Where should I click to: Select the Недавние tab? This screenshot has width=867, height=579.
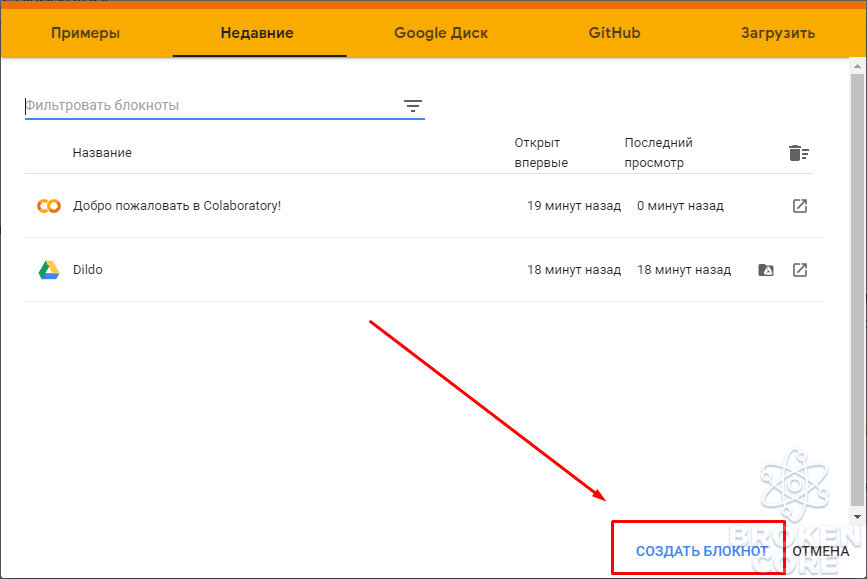click(x=257, y=33)
